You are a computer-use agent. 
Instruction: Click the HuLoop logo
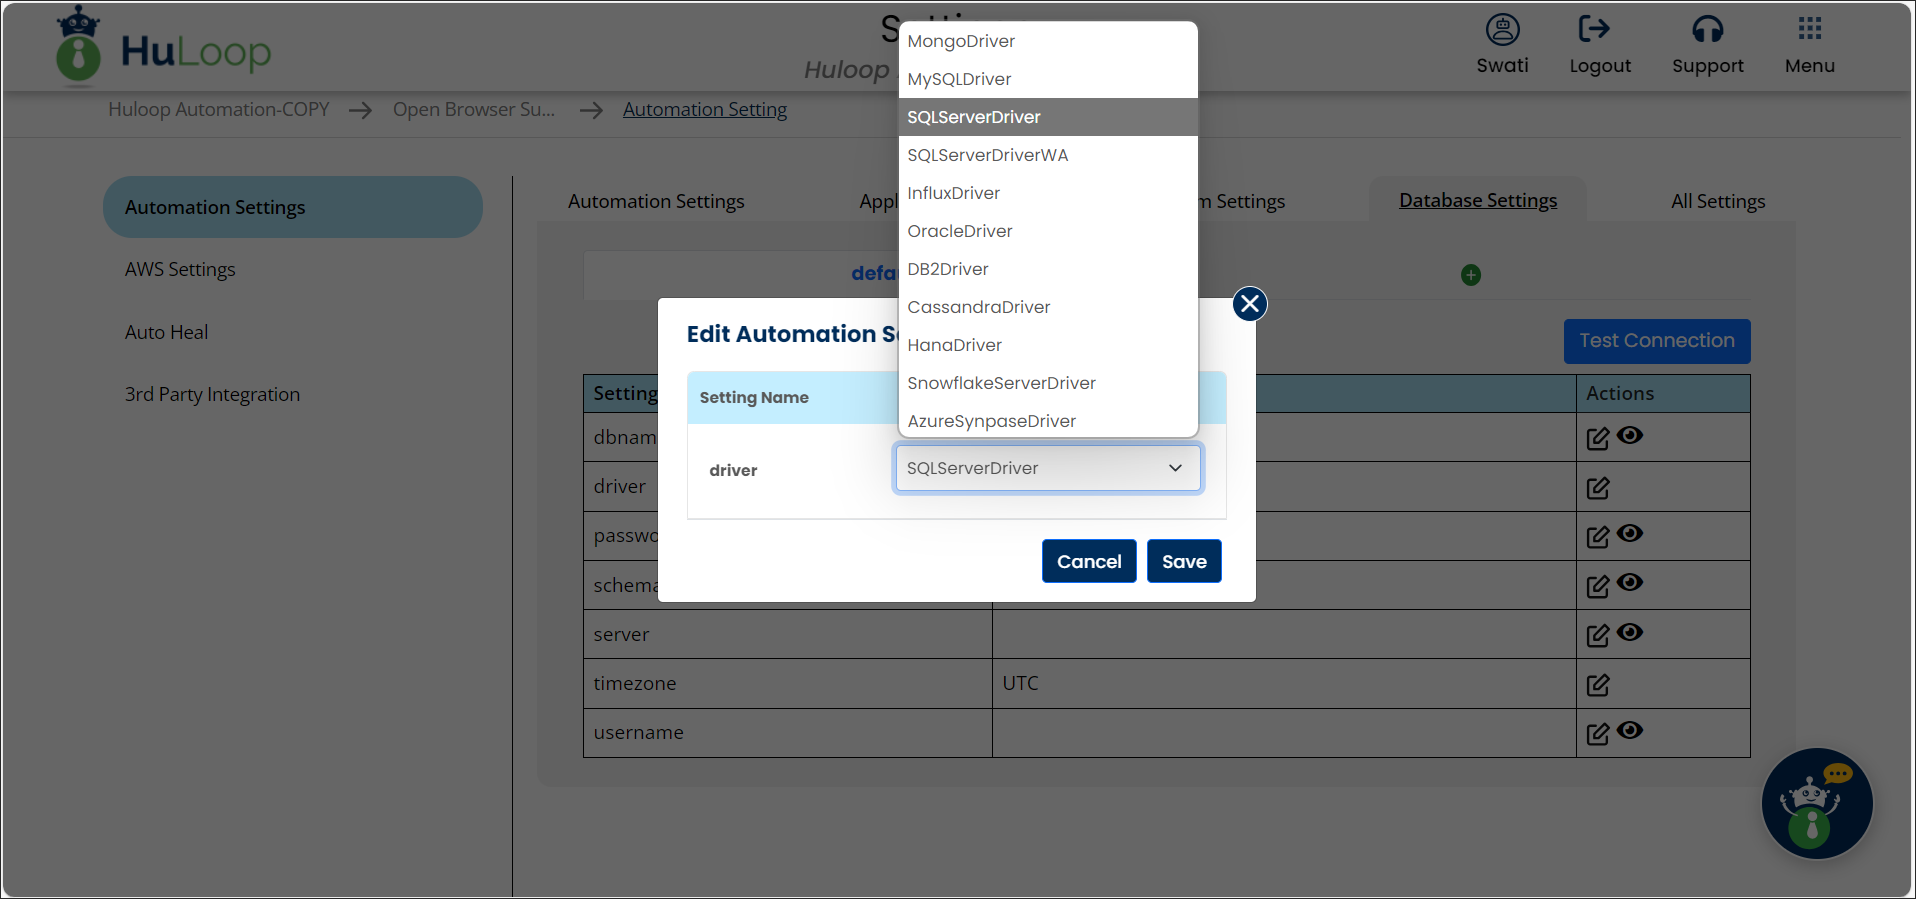coord(165,46)
